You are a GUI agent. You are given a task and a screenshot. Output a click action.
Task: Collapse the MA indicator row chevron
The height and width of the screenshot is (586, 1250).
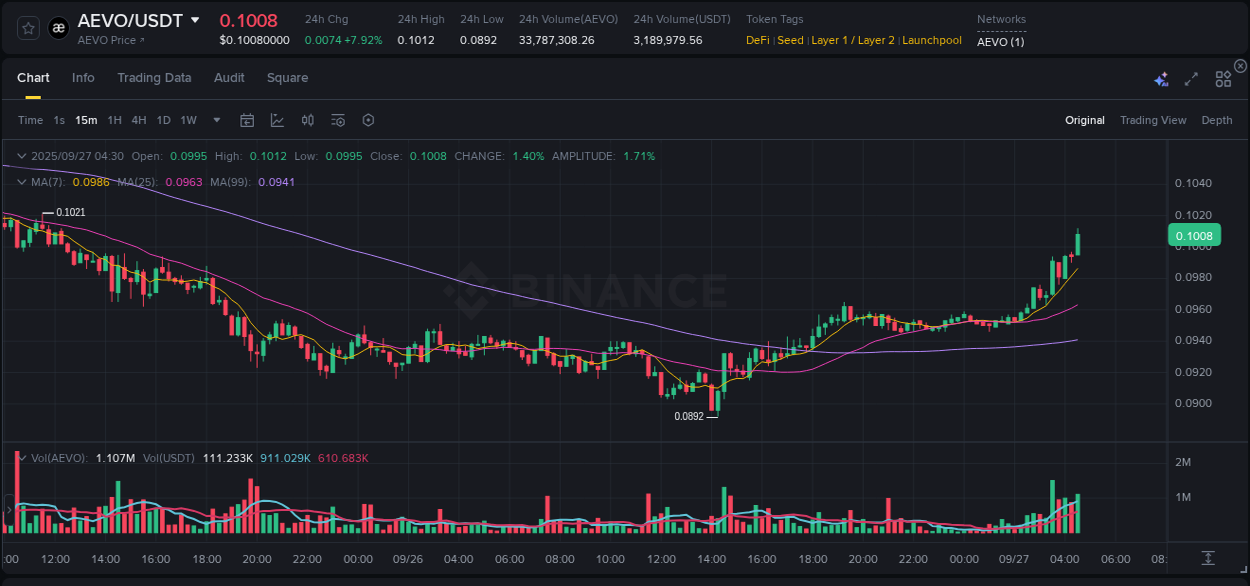21,182
